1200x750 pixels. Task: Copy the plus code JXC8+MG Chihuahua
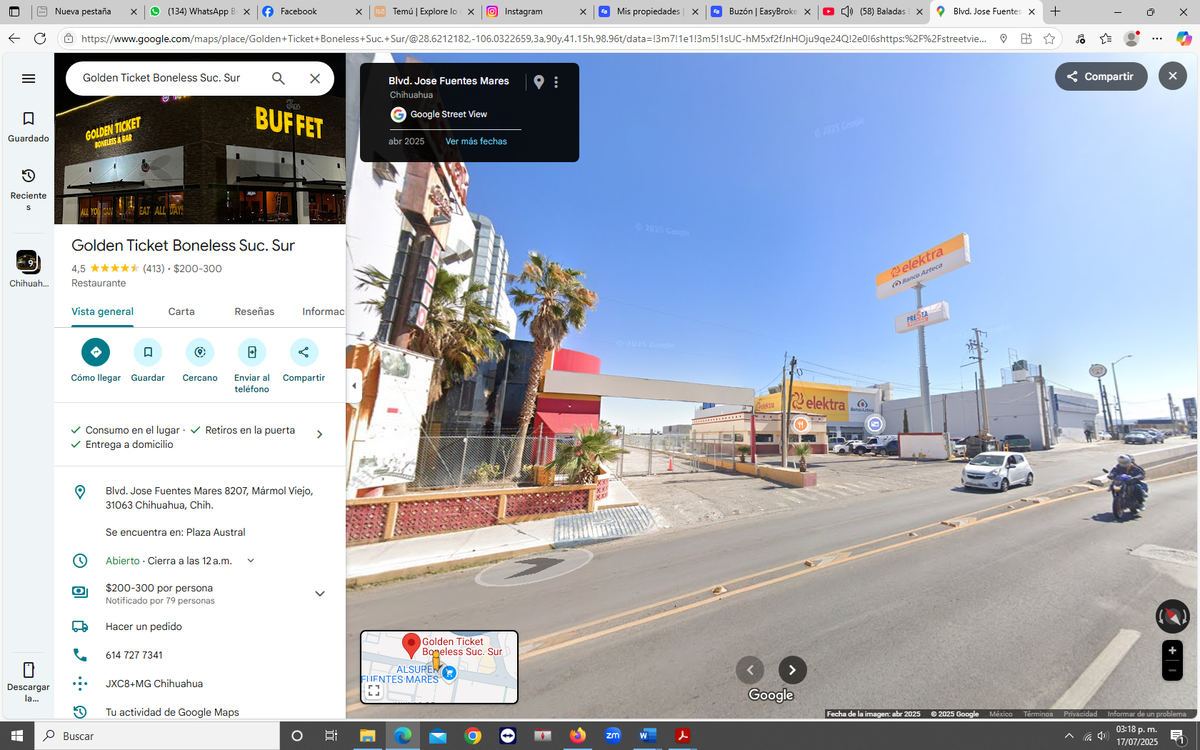click(x=154, y=684)
